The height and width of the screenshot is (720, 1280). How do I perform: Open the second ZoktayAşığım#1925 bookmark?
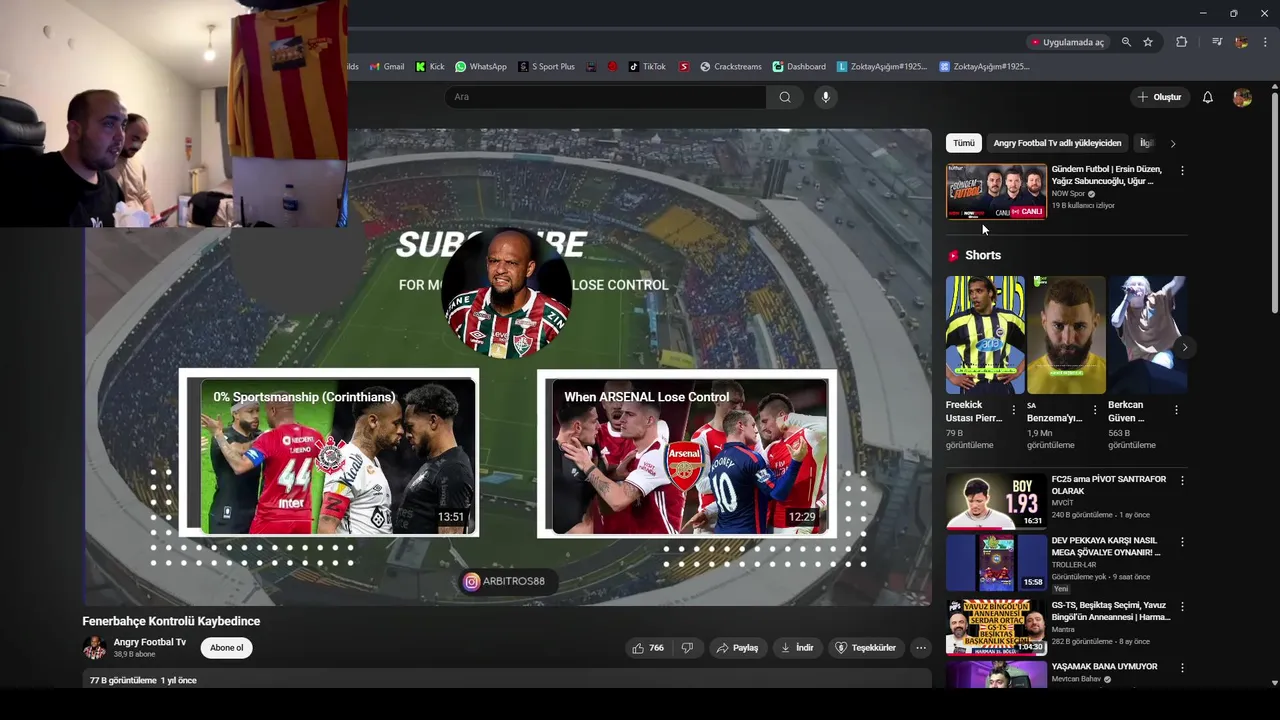click(985, 67)
